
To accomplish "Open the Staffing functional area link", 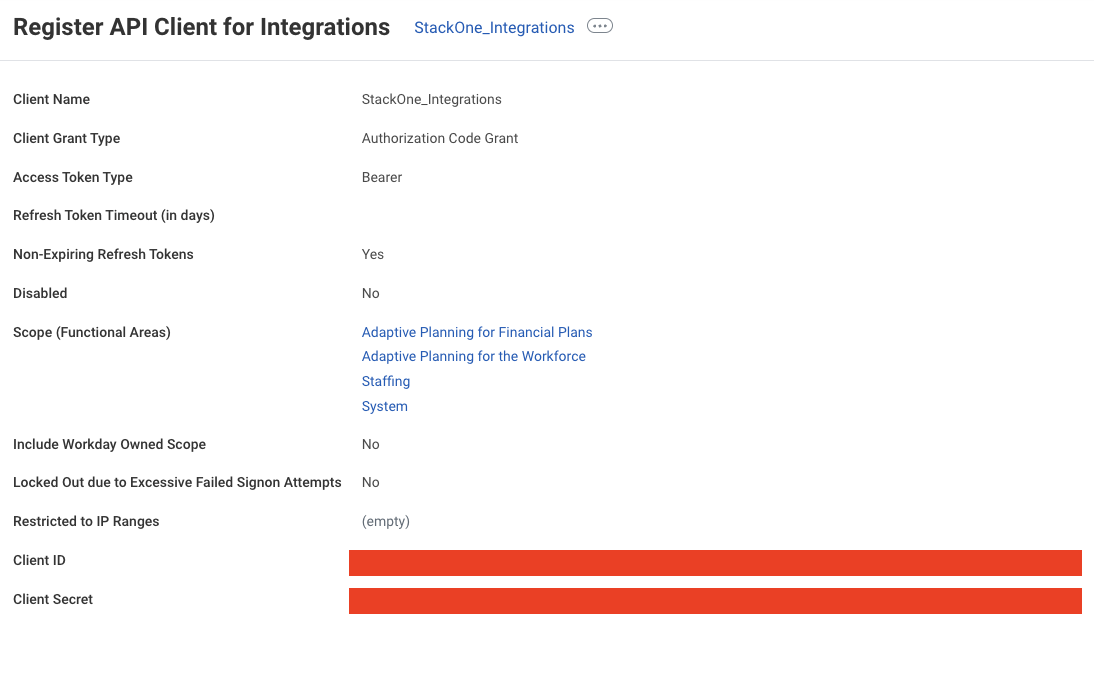I will pos(386,381).
